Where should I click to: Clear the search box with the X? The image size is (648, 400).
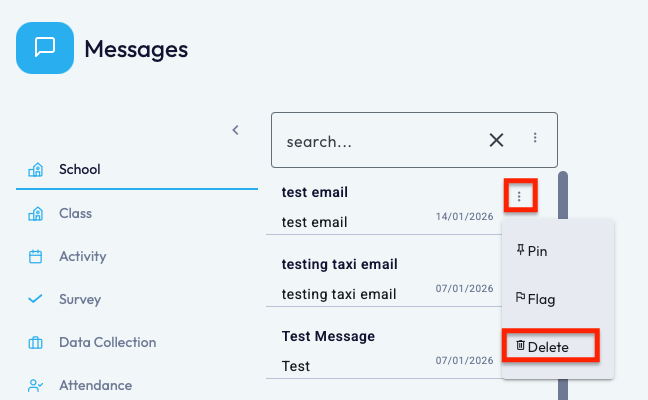[x=496, y=140]
